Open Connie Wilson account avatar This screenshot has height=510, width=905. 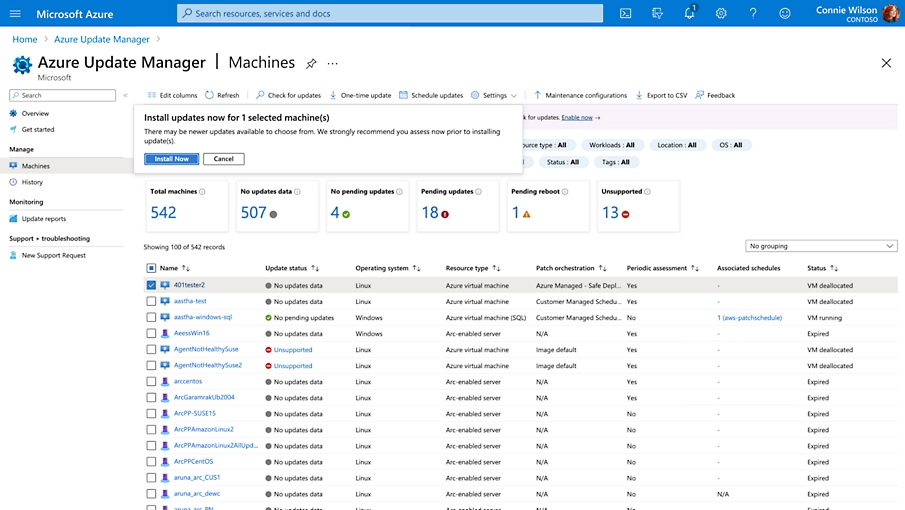tap(891, 13)
